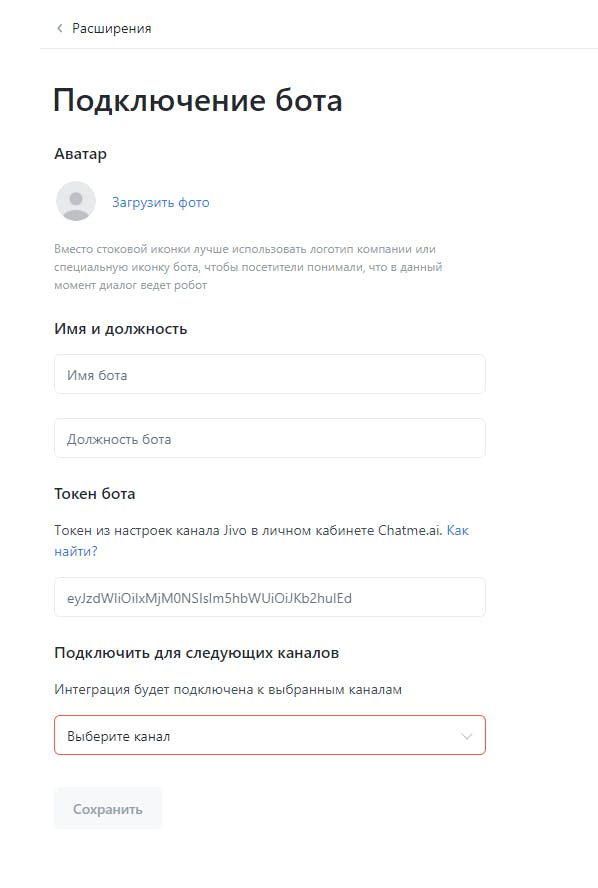Image resolution: width=598 pixels, height=888 pixels.
Task: Click the Сохранить button
Action: click(108, 809)
